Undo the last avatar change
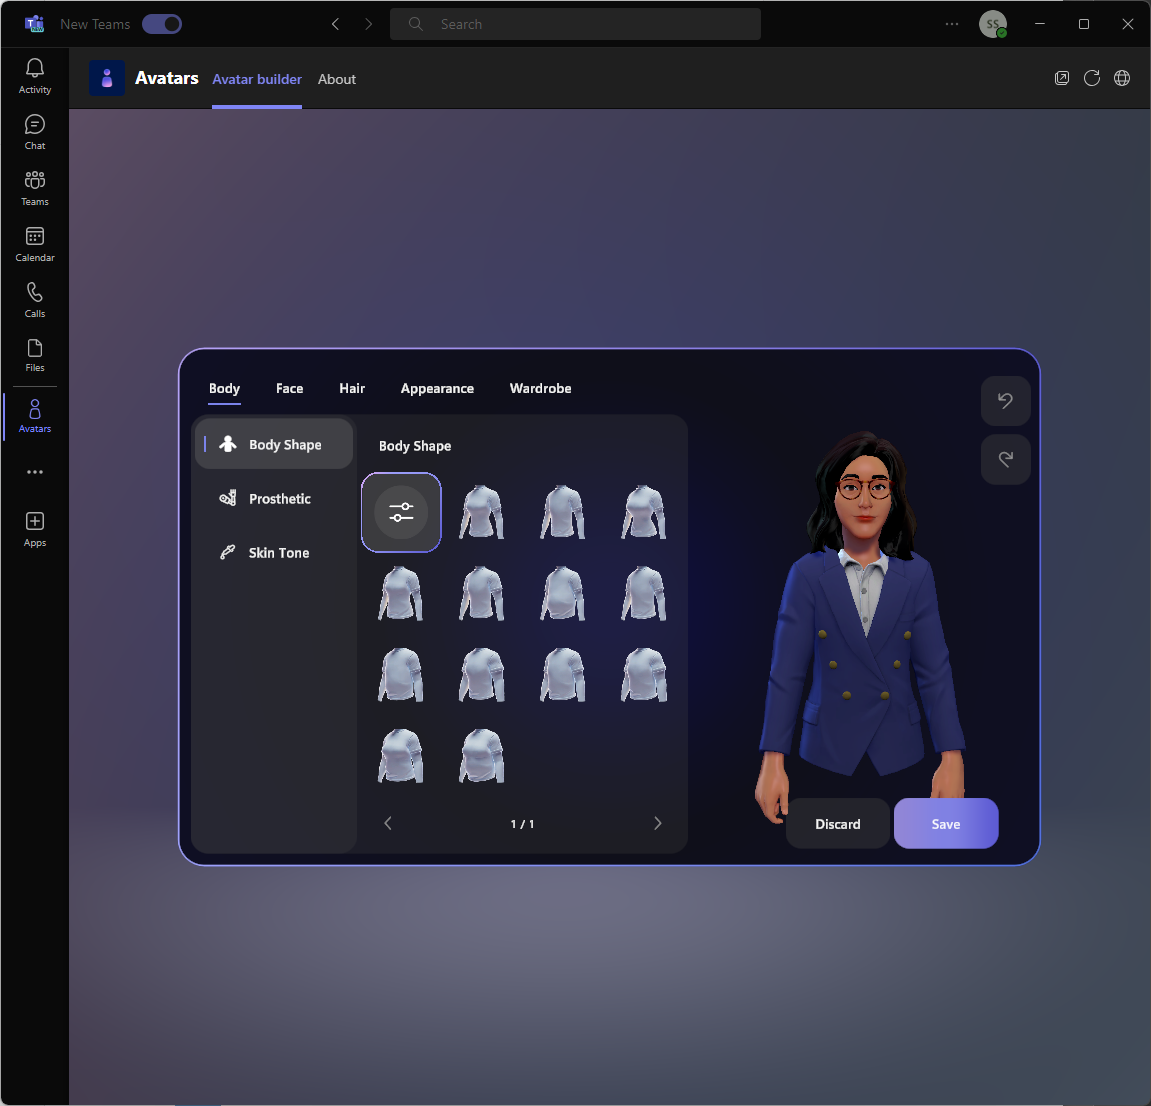The height and width of the screenshot is (1106, 1151). [1006, 401]
